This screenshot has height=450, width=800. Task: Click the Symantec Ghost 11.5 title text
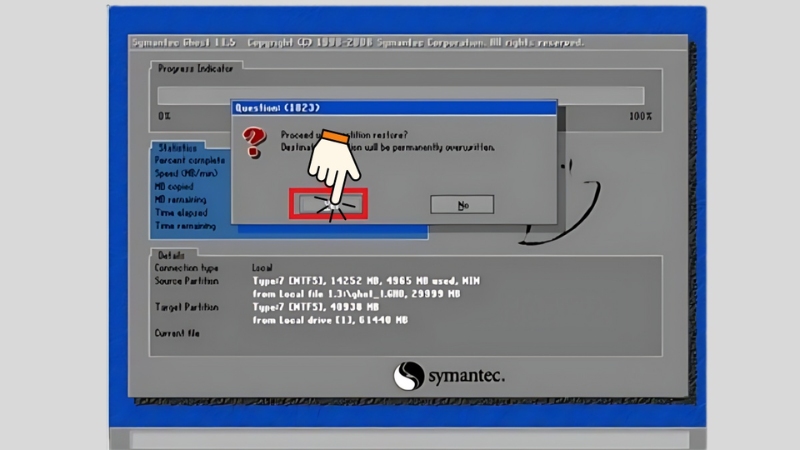[x=185, y=43]
